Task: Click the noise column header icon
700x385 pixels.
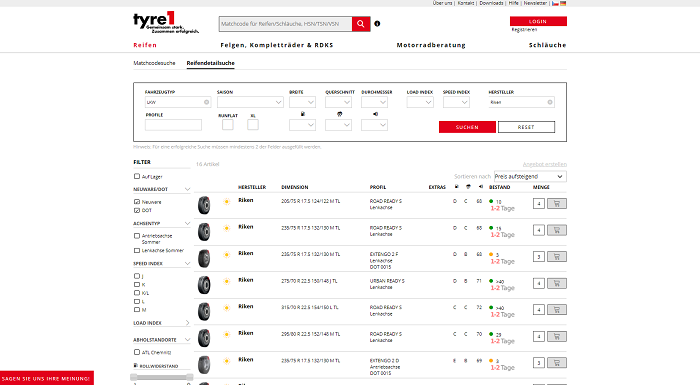Action: (x=480, y=187)
